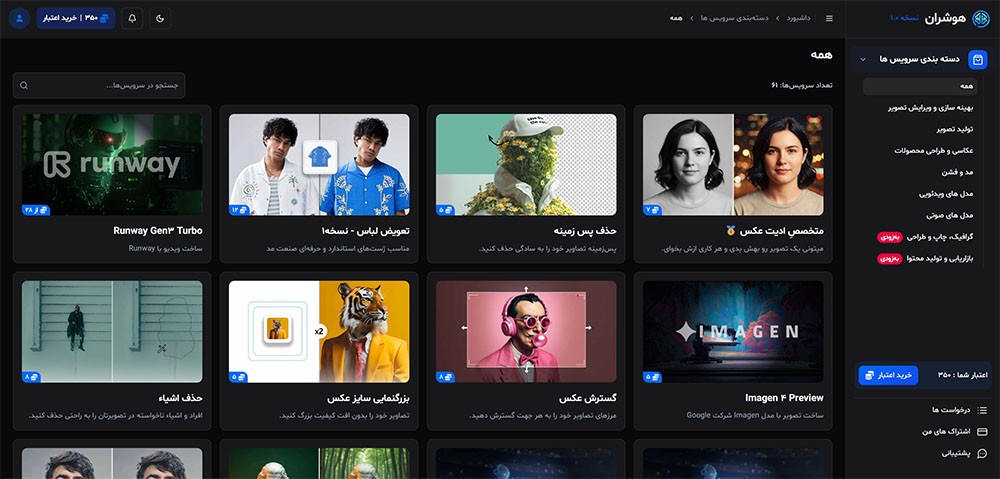Image resolution: width=1000 pixels, height=479 pixels.
Task: Open درخواست ها via its list icon
Action: (x=982, y=410)
